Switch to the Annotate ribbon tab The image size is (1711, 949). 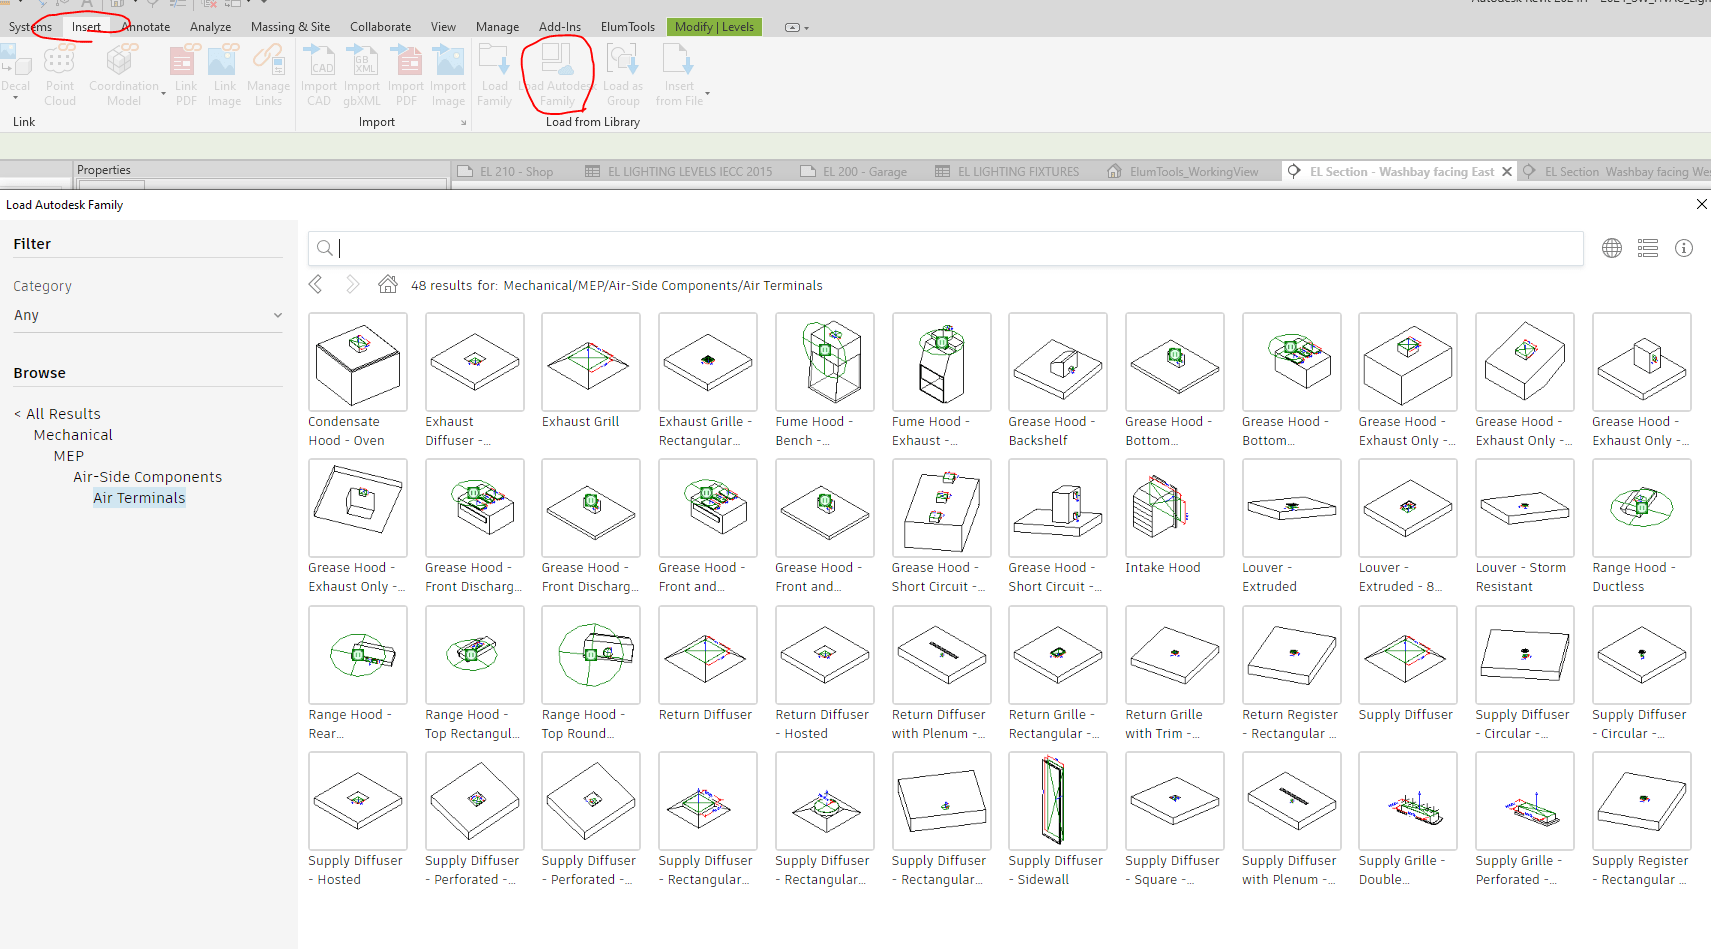point(146,27)
